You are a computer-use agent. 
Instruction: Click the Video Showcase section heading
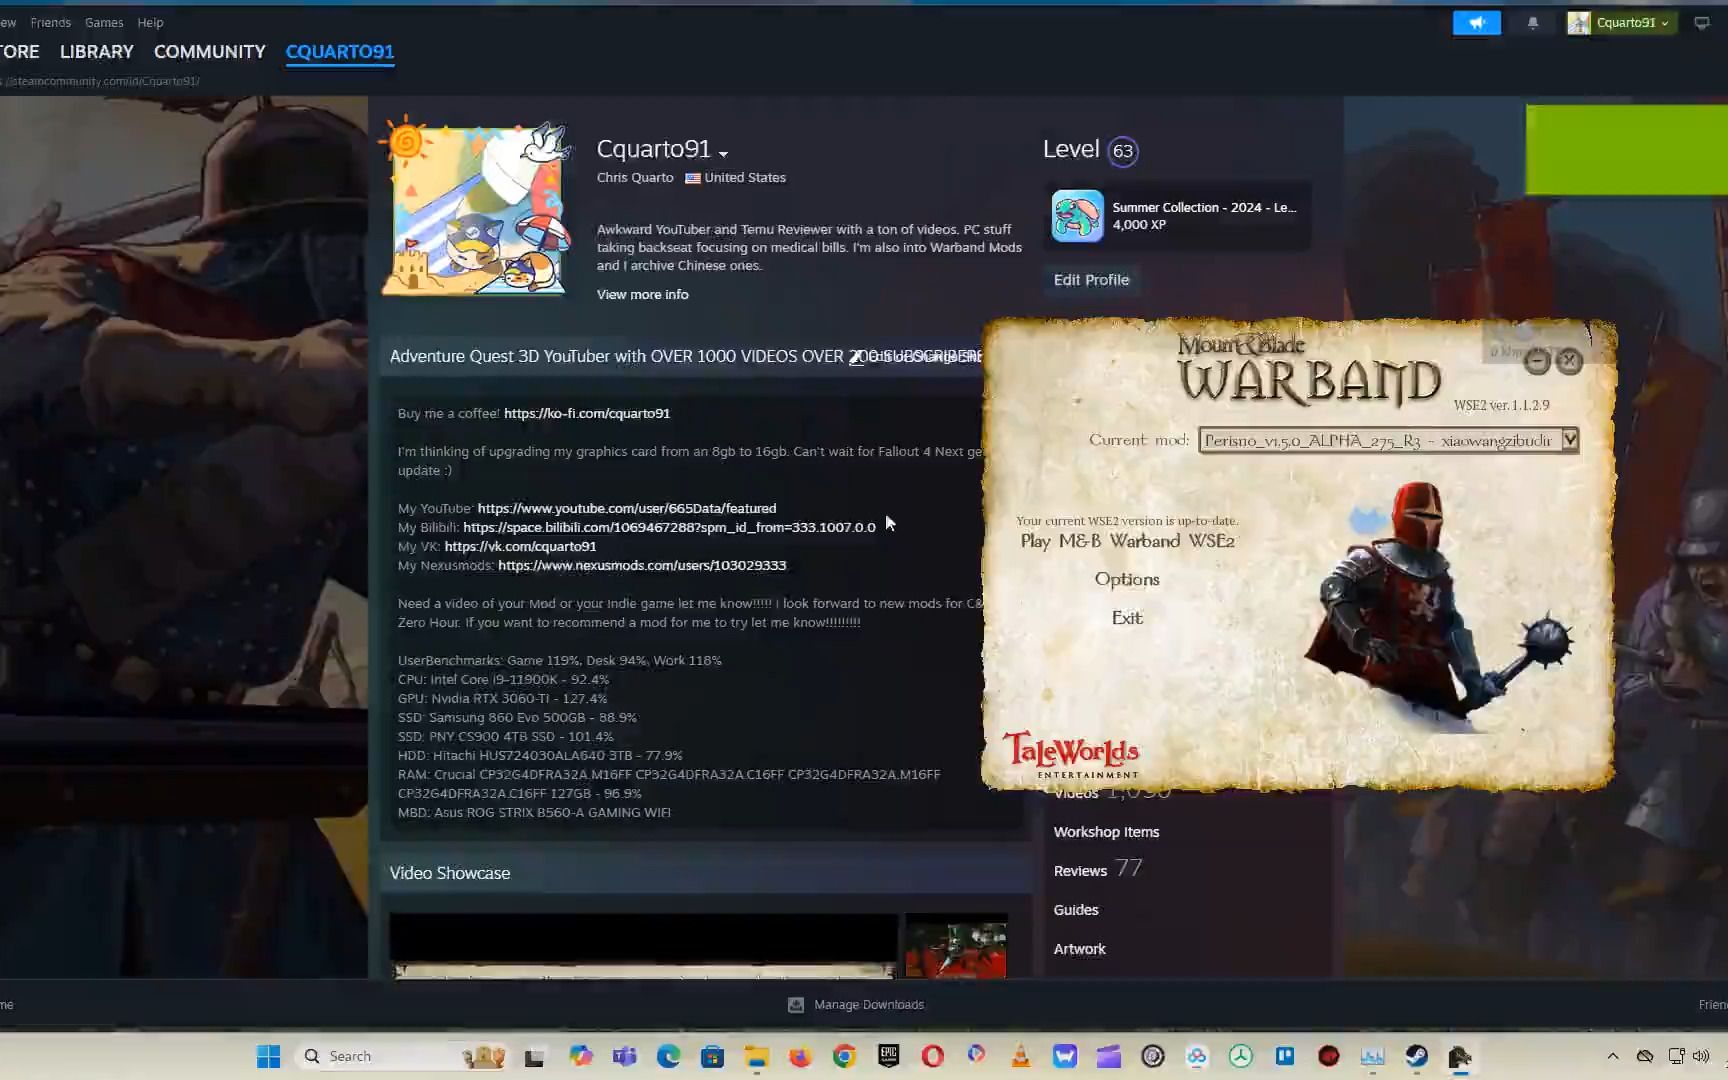tap(450, 873)
